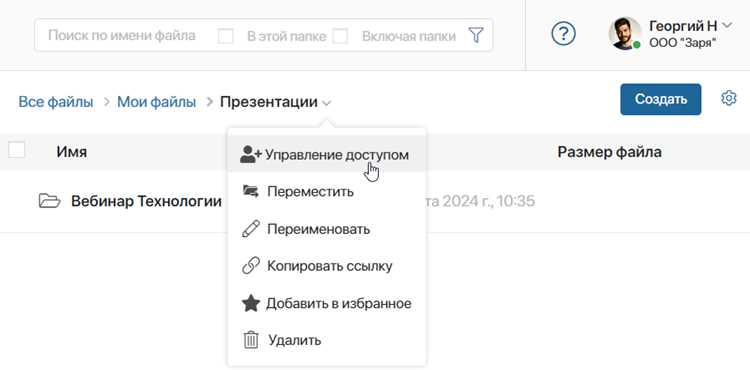Screen dimensions: 750x370
Task: Choose Удалить from the folder menu
Action: coord(327,340)
